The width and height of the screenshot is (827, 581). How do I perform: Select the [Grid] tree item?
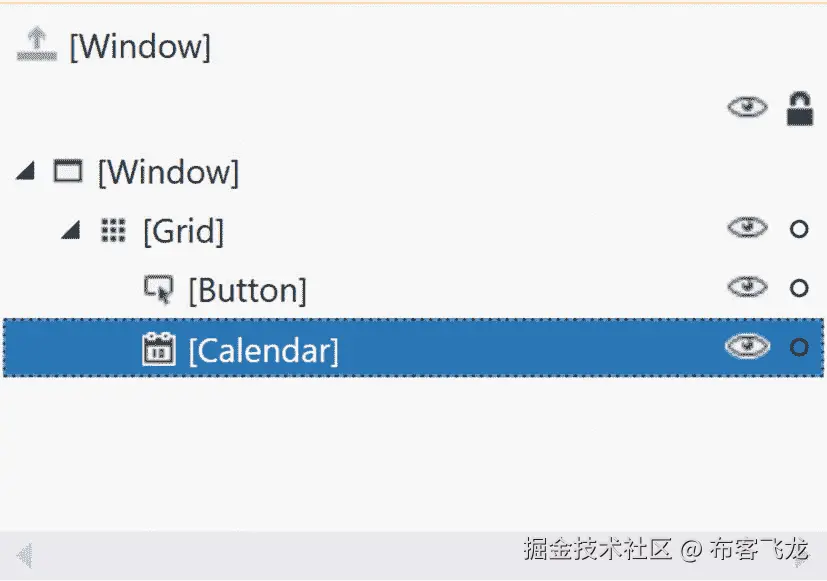click(x=183, y=232)
